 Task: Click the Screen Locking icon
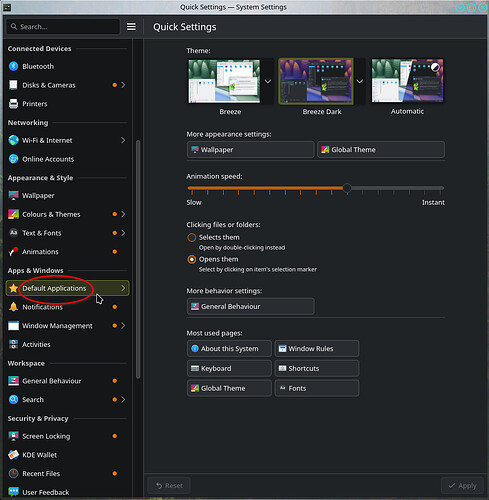coord(13,436)
